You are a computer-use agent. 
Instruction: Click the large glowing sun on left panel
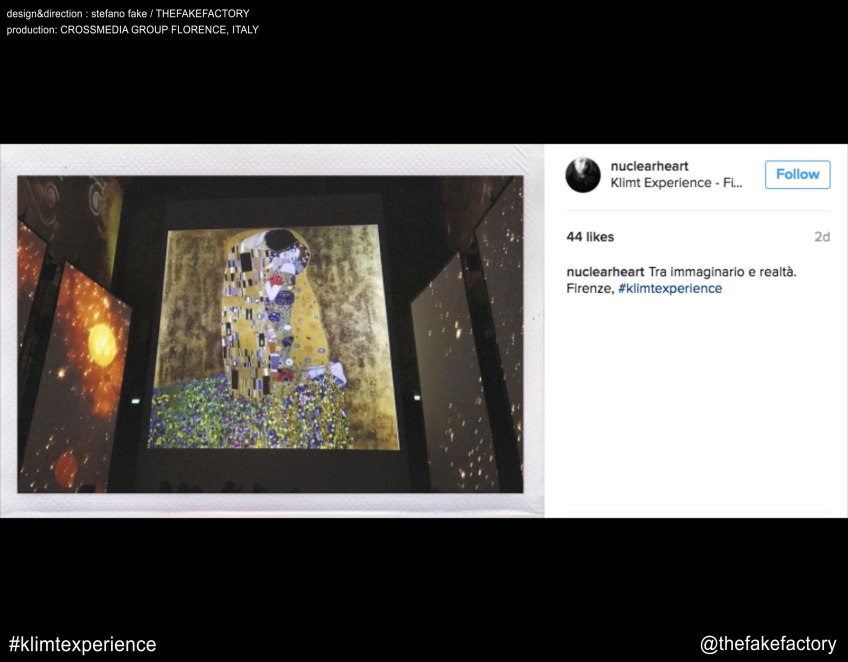102,343
